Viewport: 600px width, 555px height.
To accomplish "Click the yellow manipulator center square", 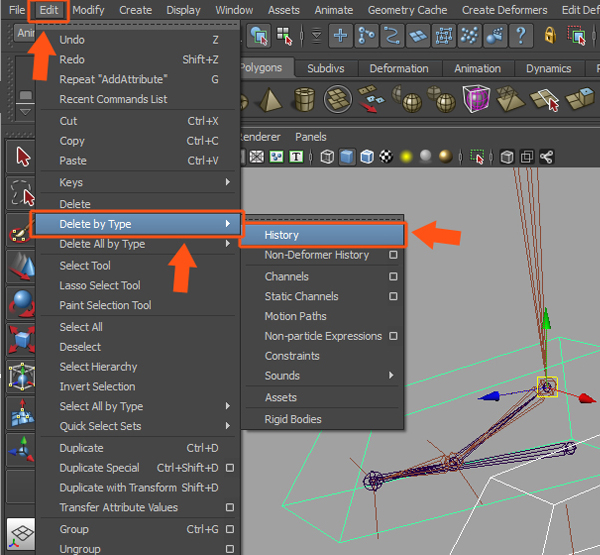I will [547, 387].
